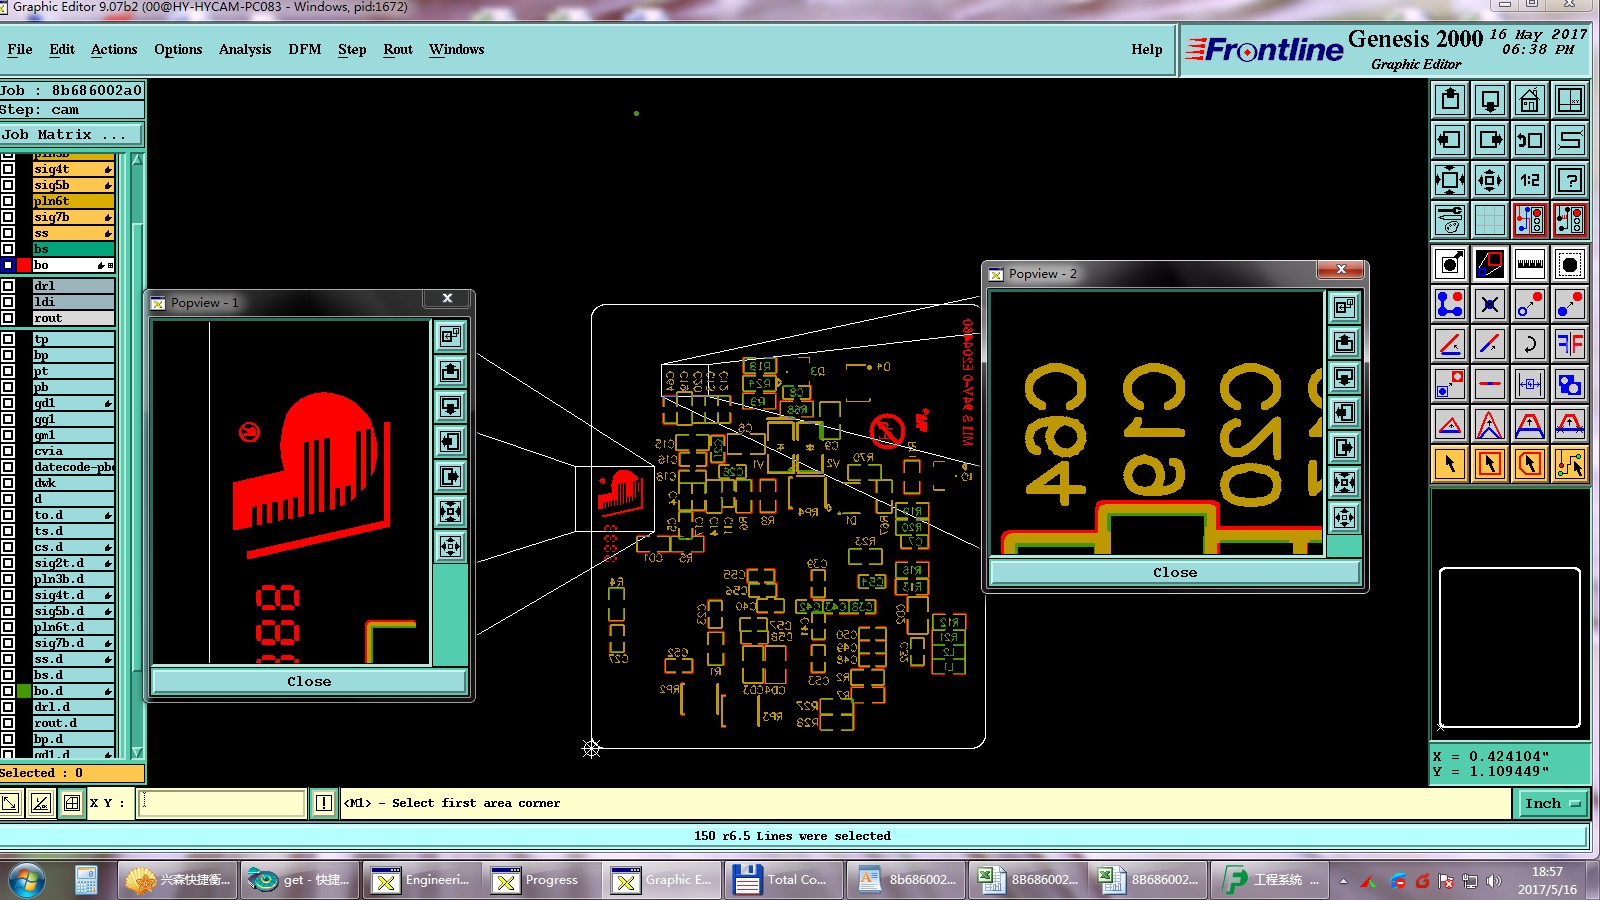This screenshot has width=1600, height=900.
Task: Open the Inch units dropdown
Action: tap(1554, 803)
